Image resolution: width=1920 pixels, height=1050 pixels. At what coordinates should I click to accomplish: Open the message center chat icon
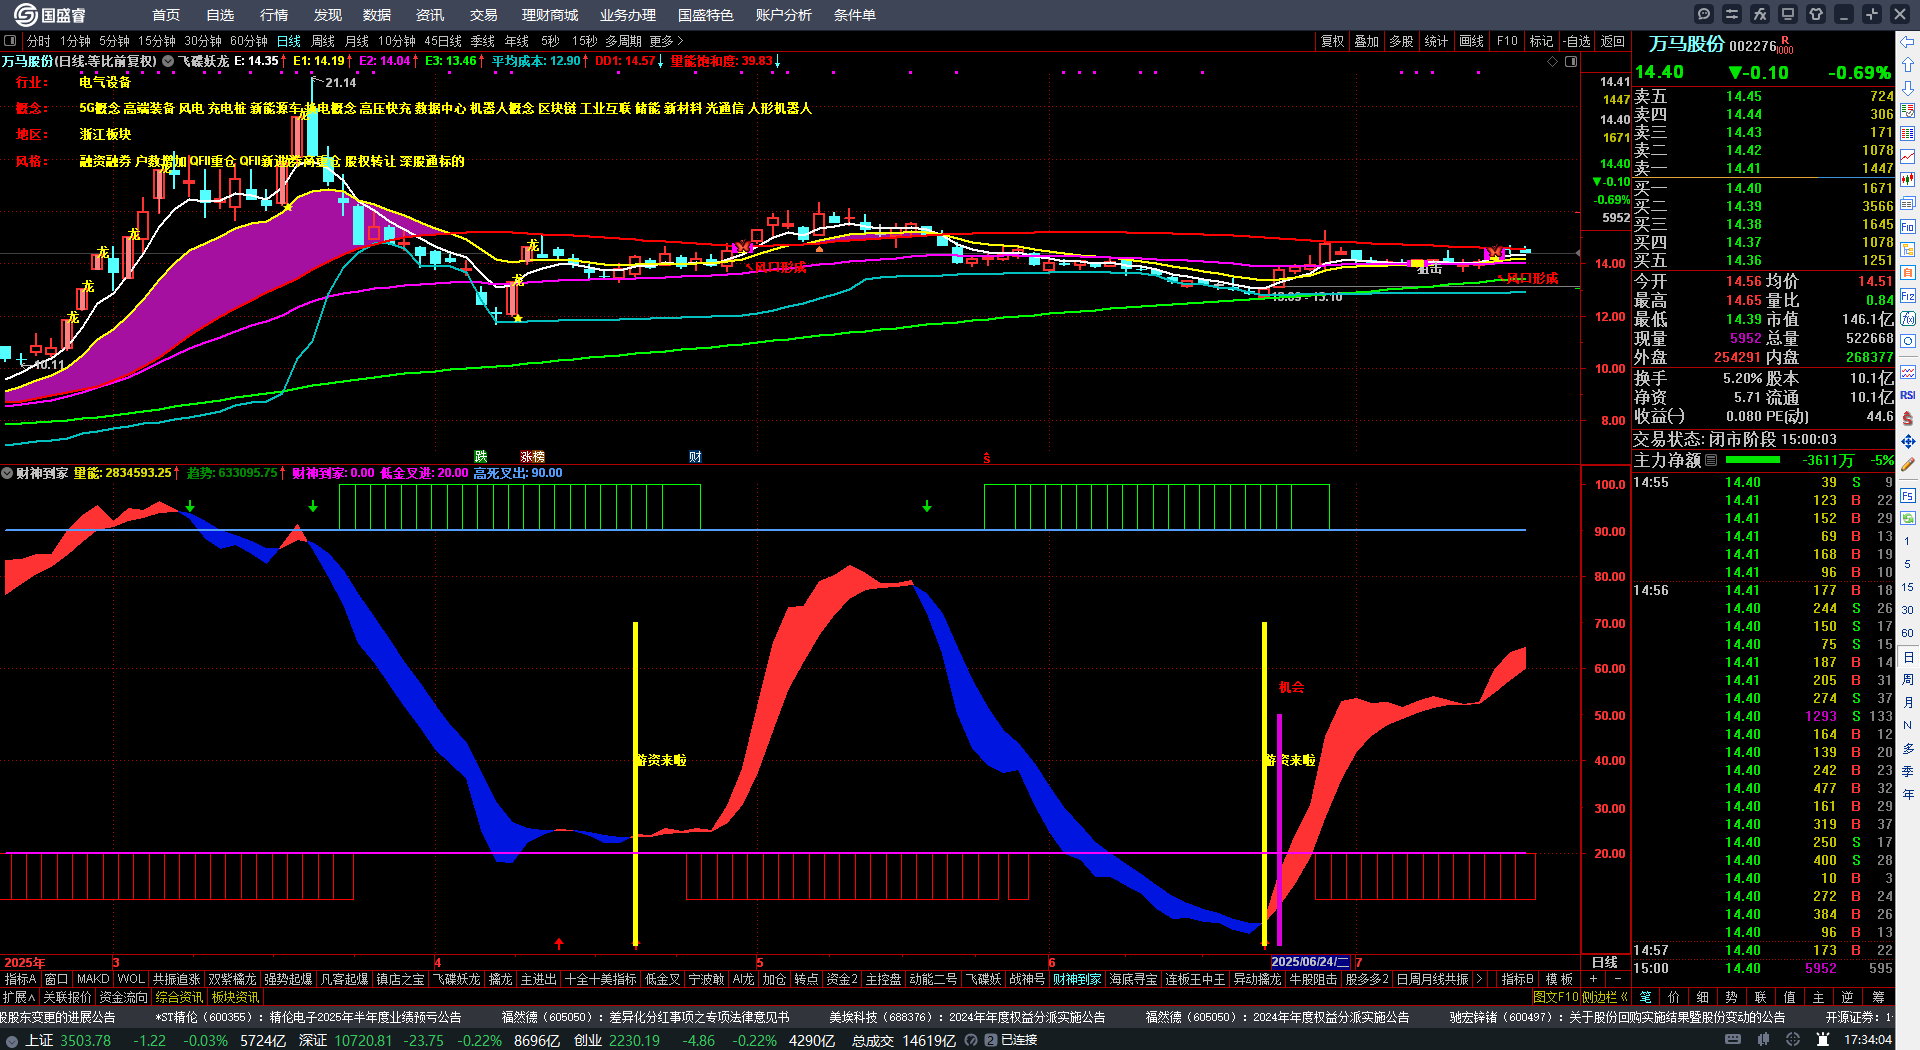pos(1704,14)
